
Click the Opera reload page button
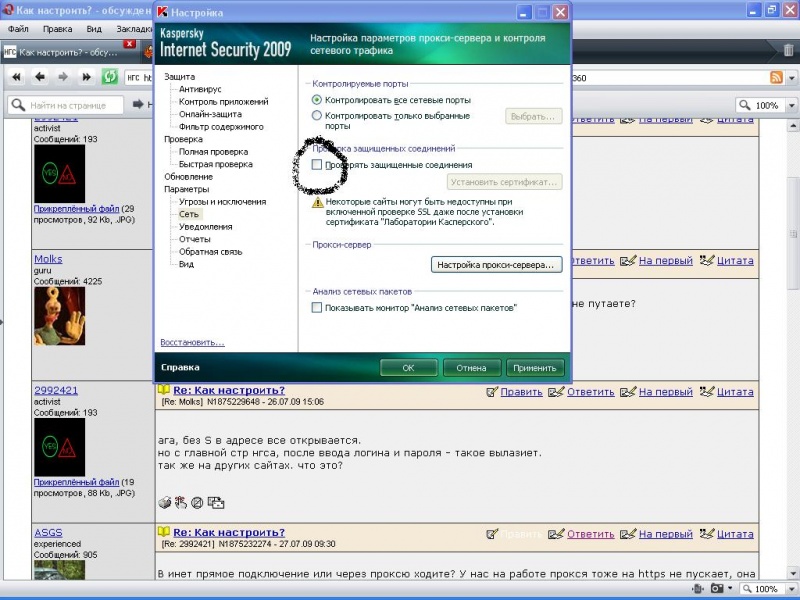tap(110, 77)
